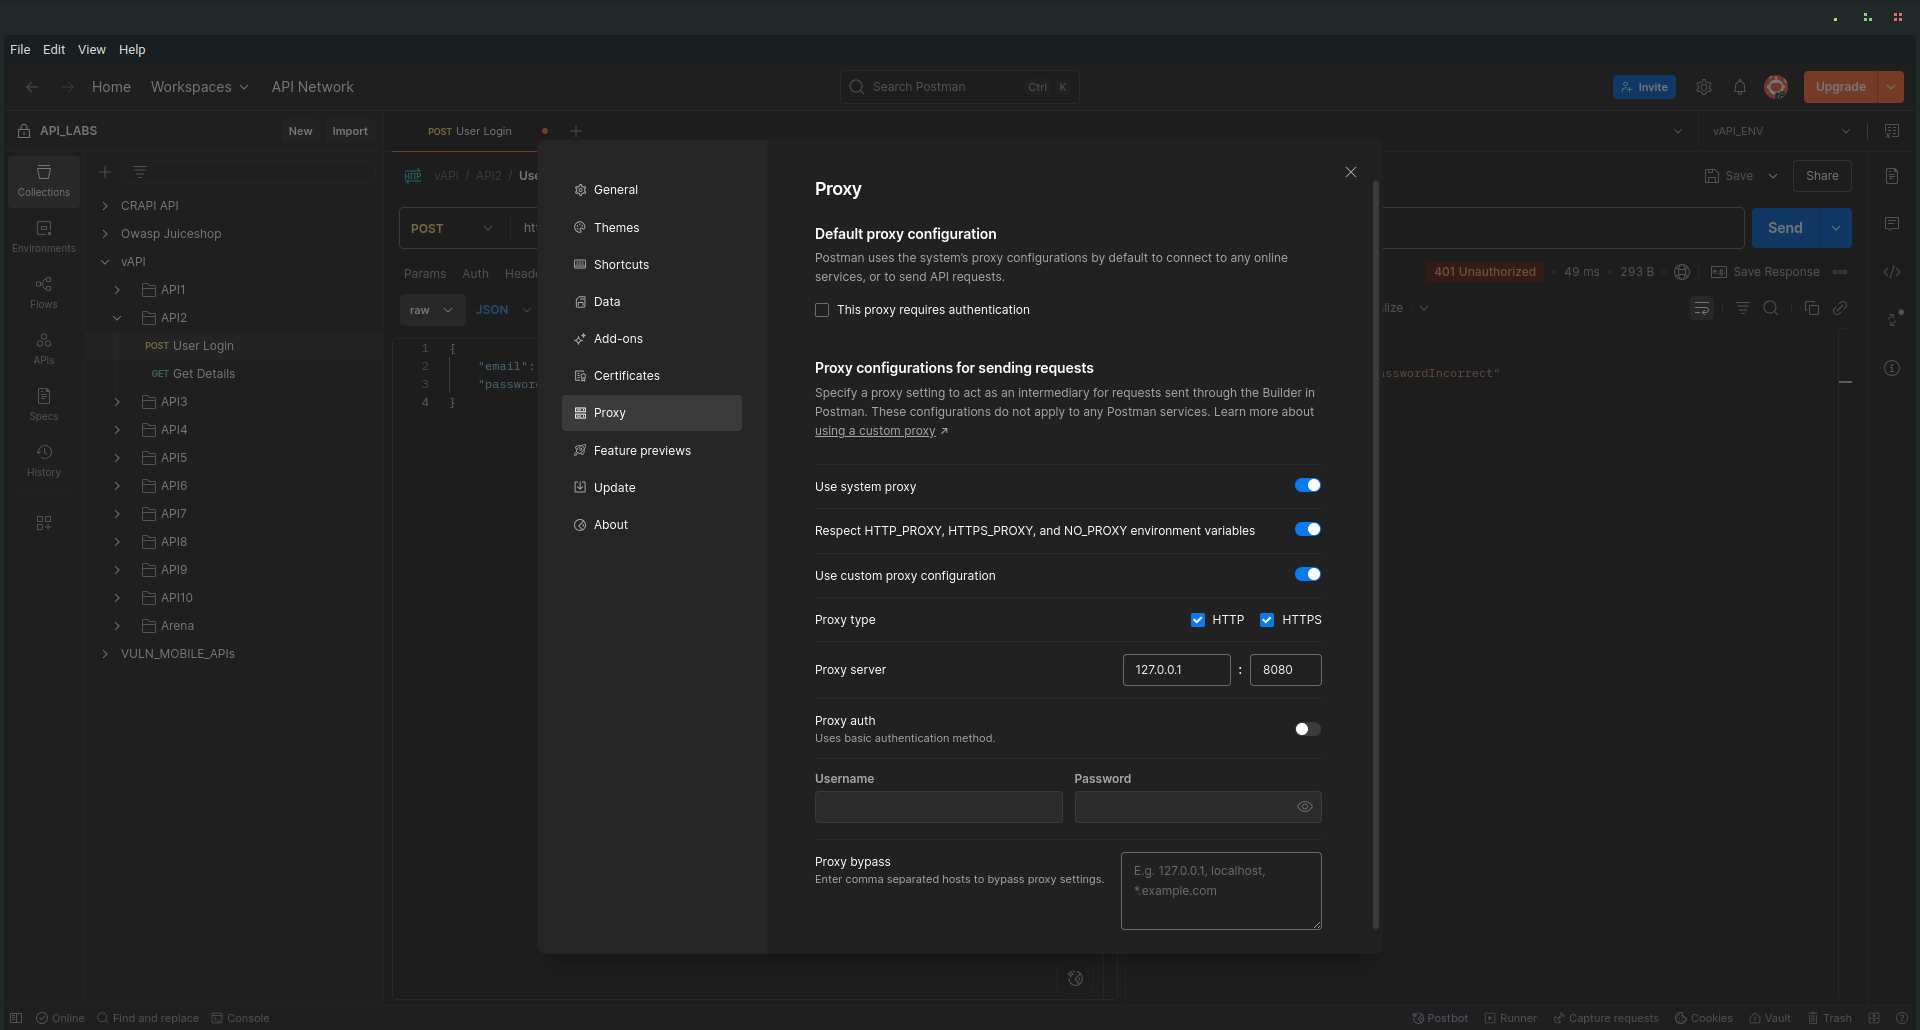Switch to General settings tab
Viewport: 1920px width, 1030px height.
coord(652,190)
